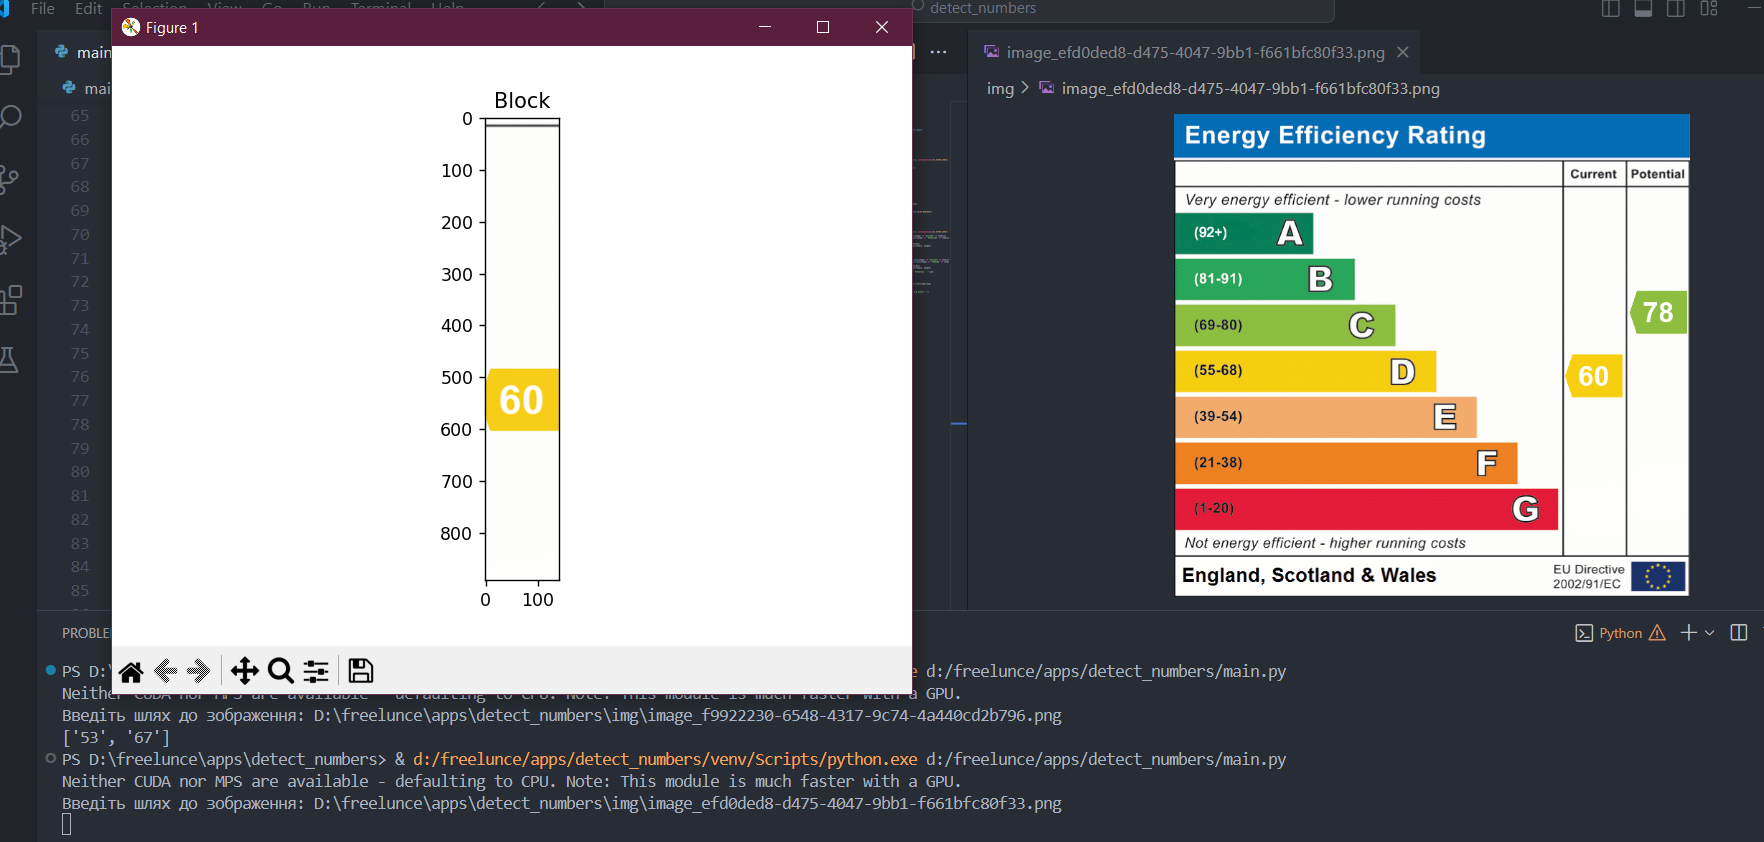Close the image_efd0ded8 png editor tab
This screenshot has width=1764, height=842.
pyautogui.click(x=1403, y=52)
